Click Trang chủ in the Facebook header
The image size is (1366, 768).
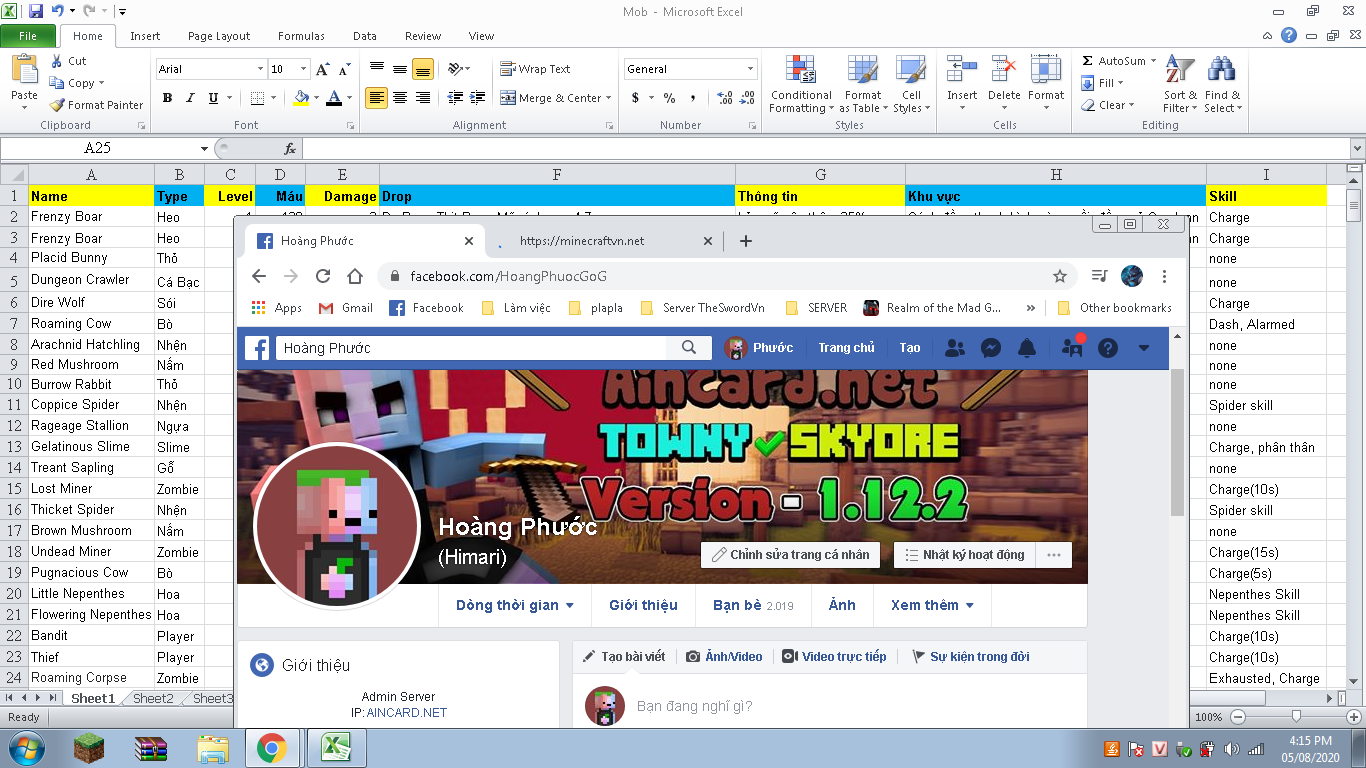(x=846, y=348)
